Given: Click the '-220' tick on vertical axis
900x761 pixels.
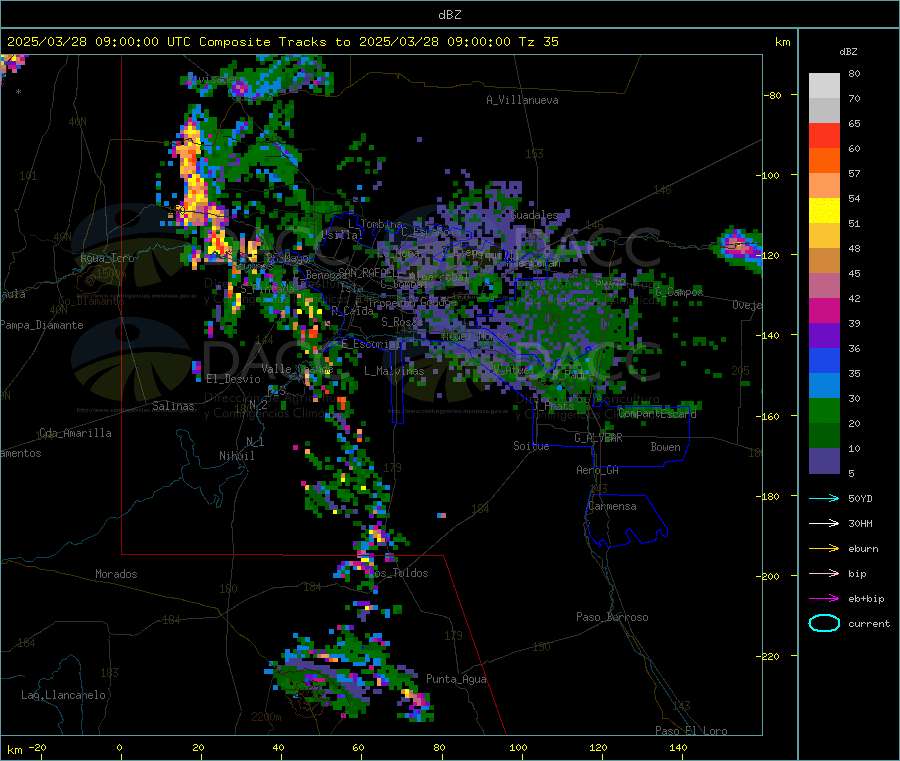Looking at the screenshot, I should pos(770,657).
